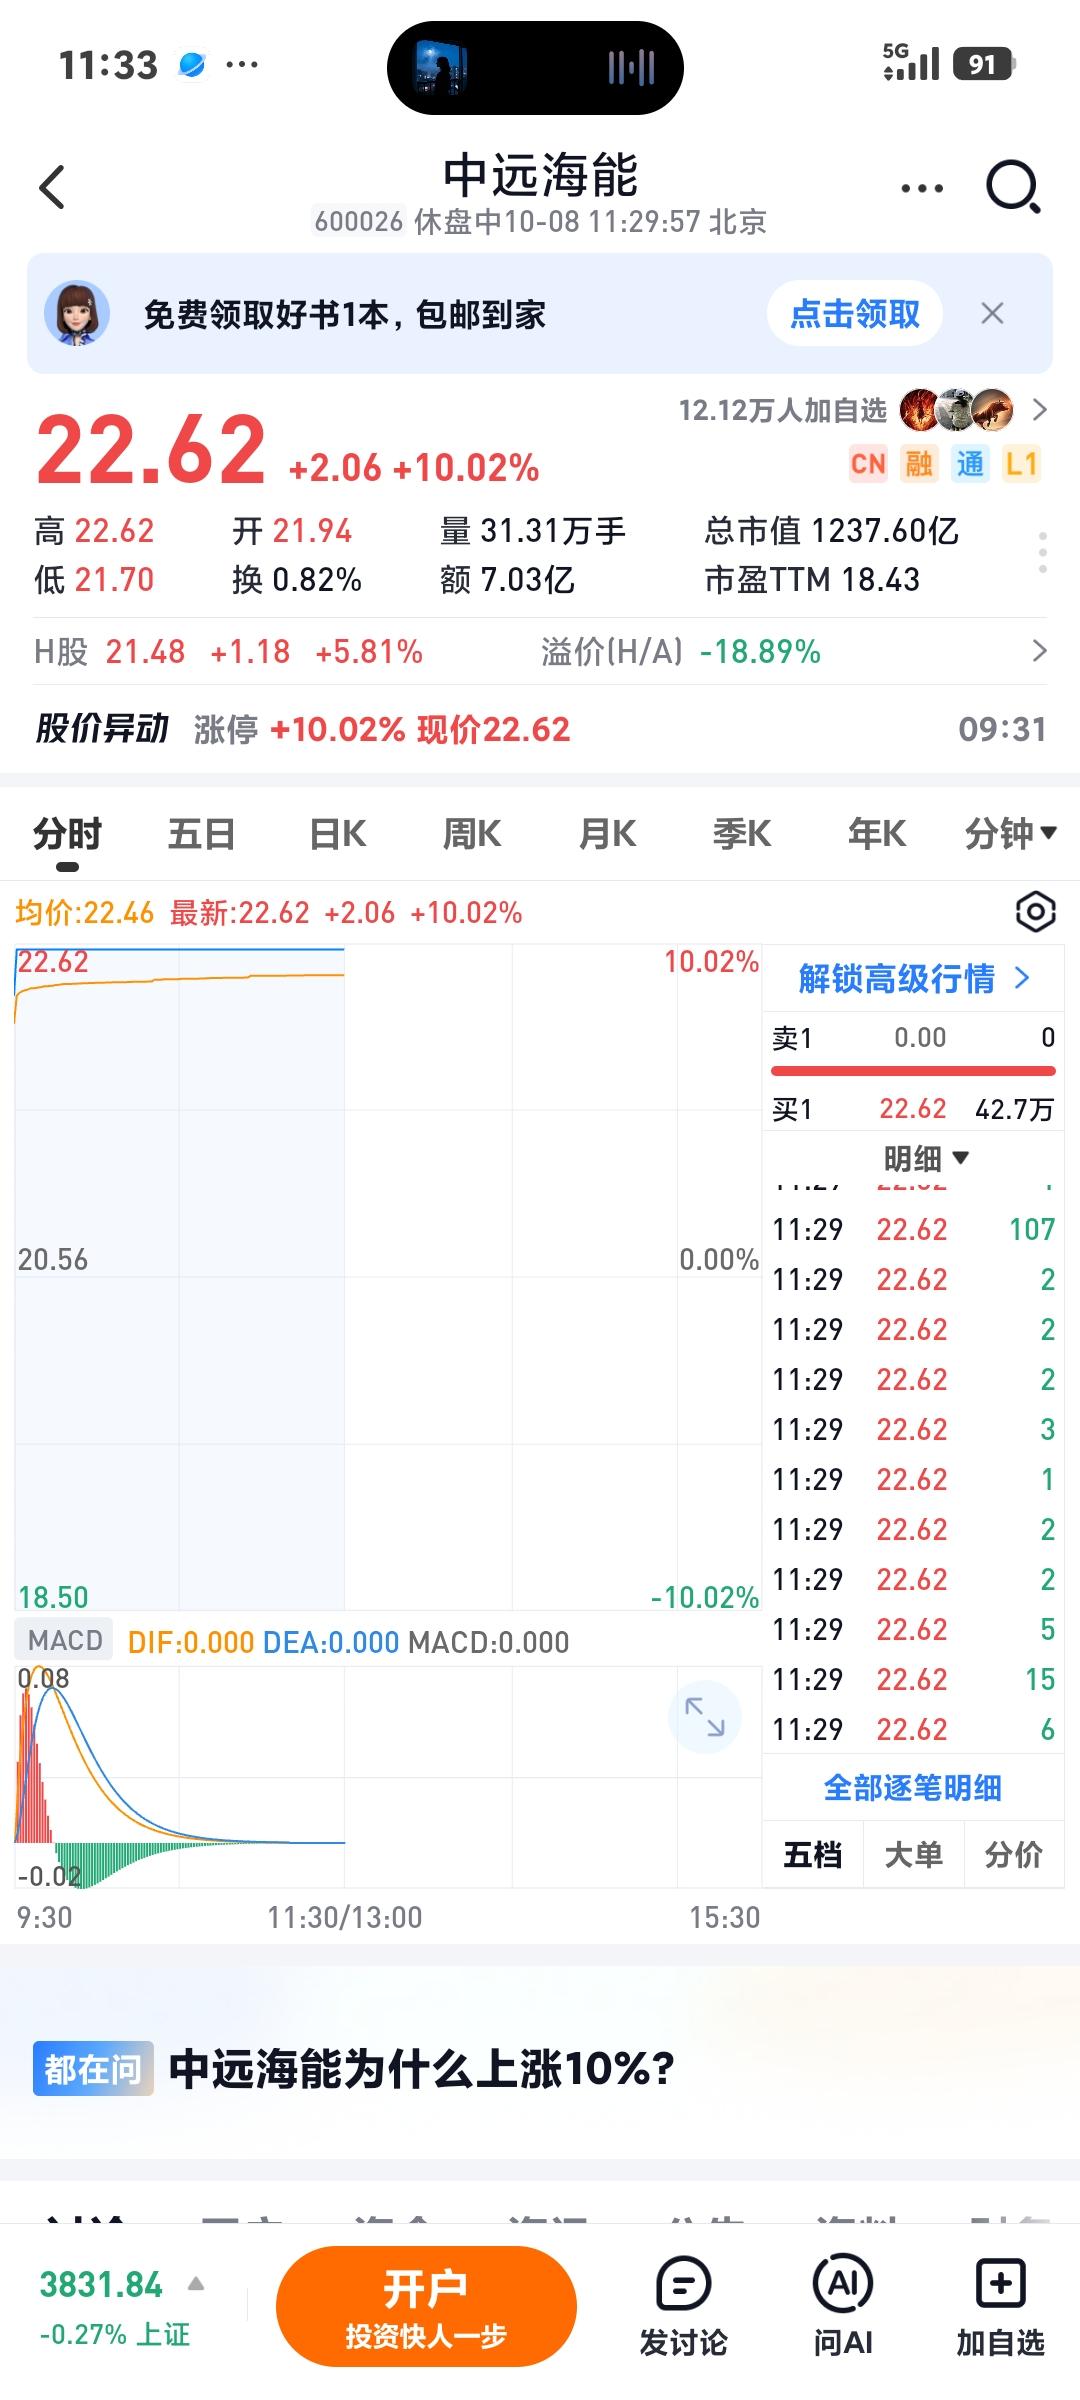Screen dimensions: 1080x2400
Task: Tap the 点击领取 button
Action: [855, 314]
